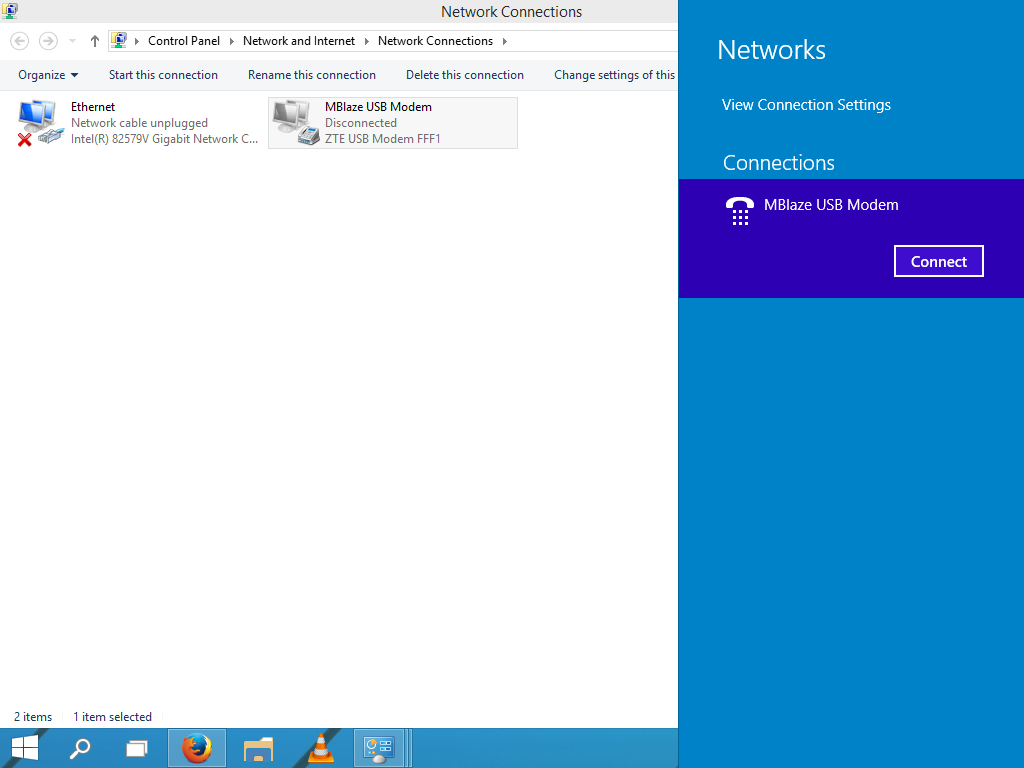Expand the chevron before Control Panel

coord(136,41)
